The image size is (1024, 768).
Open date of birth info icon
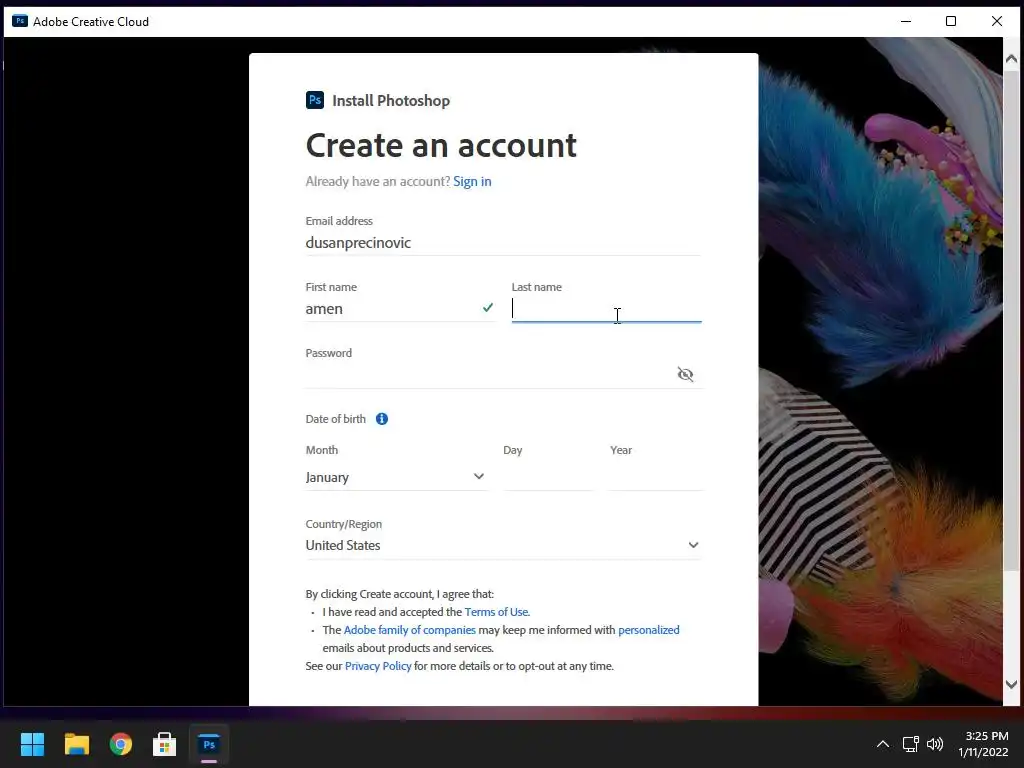382,419
